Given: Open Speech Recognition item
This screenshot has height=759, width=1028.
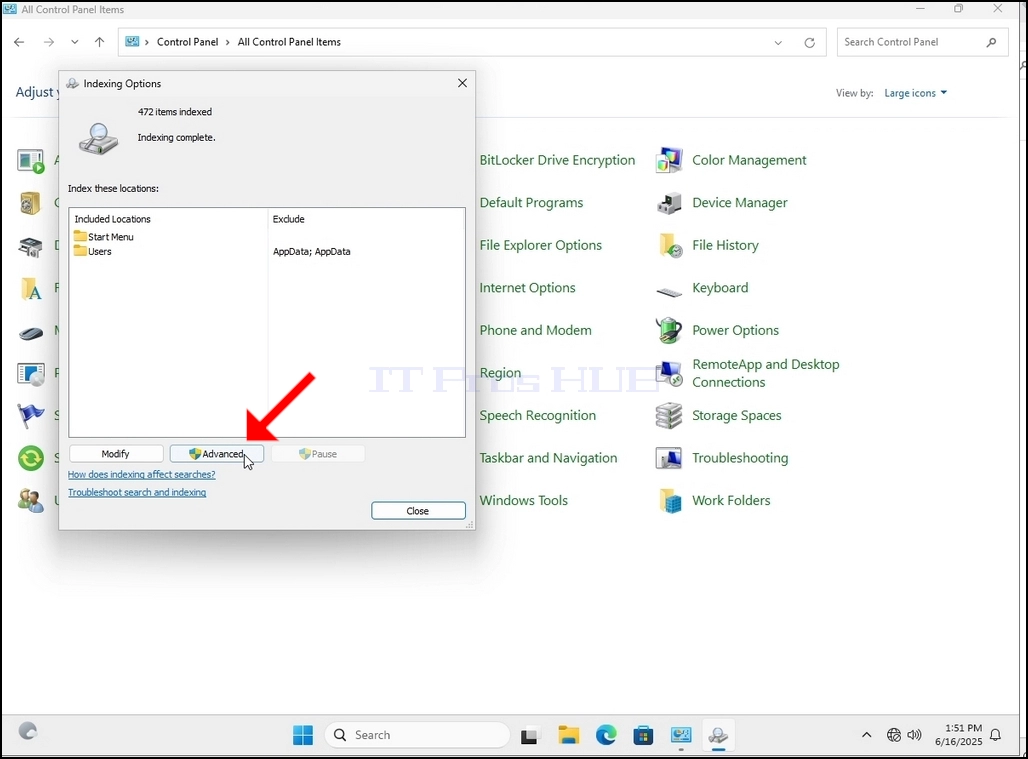Looking at the screenshot, I should click(x=538, y=416).
